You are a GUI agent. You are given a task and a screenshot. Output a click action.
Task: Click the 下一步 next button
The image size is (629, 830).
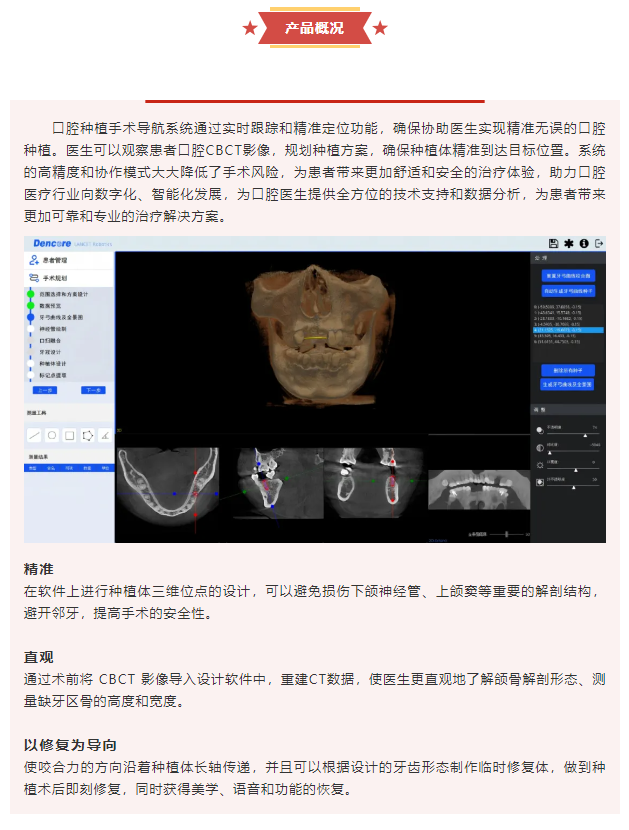93,391
